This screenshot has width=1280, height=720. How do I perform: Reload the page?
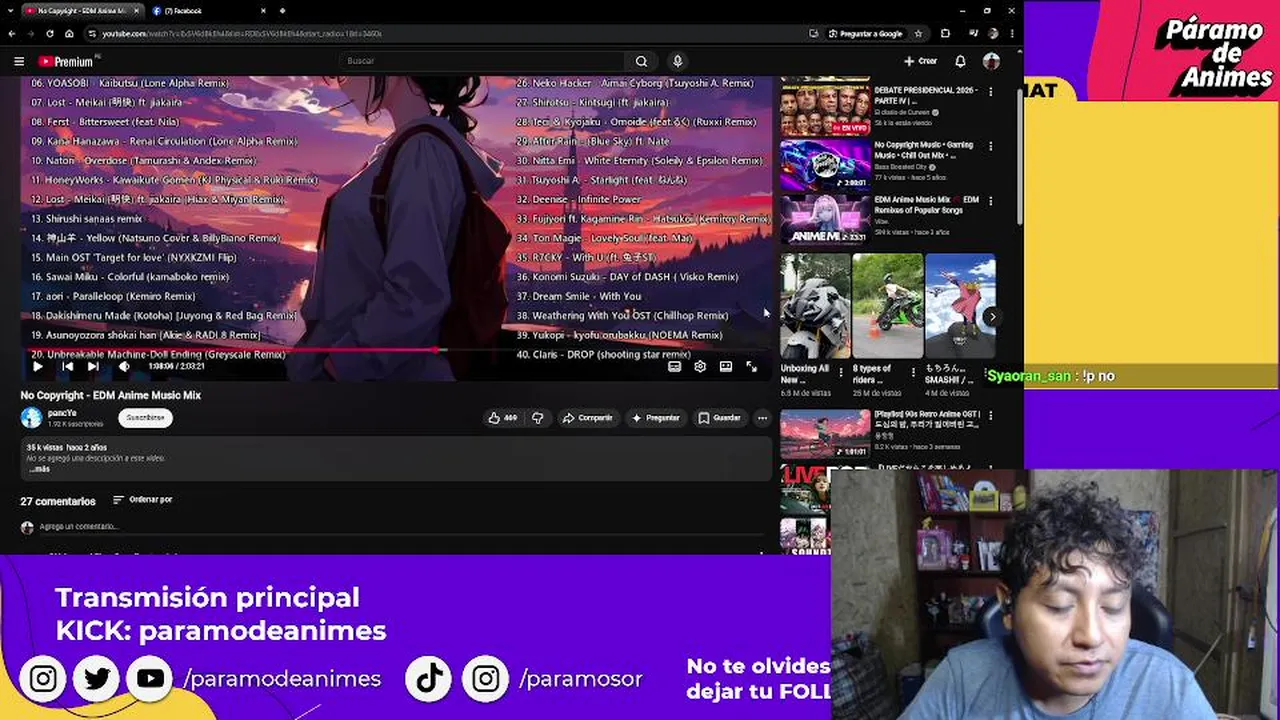[x=50, y=34]
